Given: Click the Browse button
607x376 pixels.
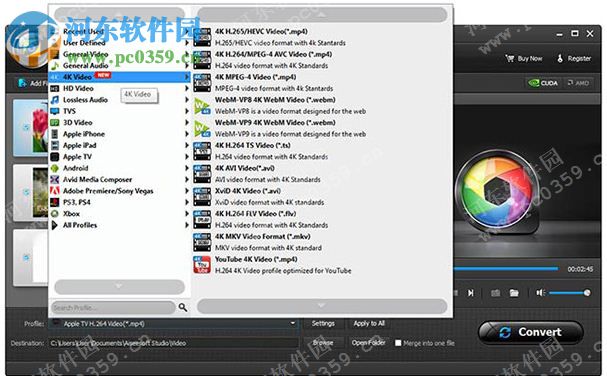Looking at the screenshot, I should point(323,343).
